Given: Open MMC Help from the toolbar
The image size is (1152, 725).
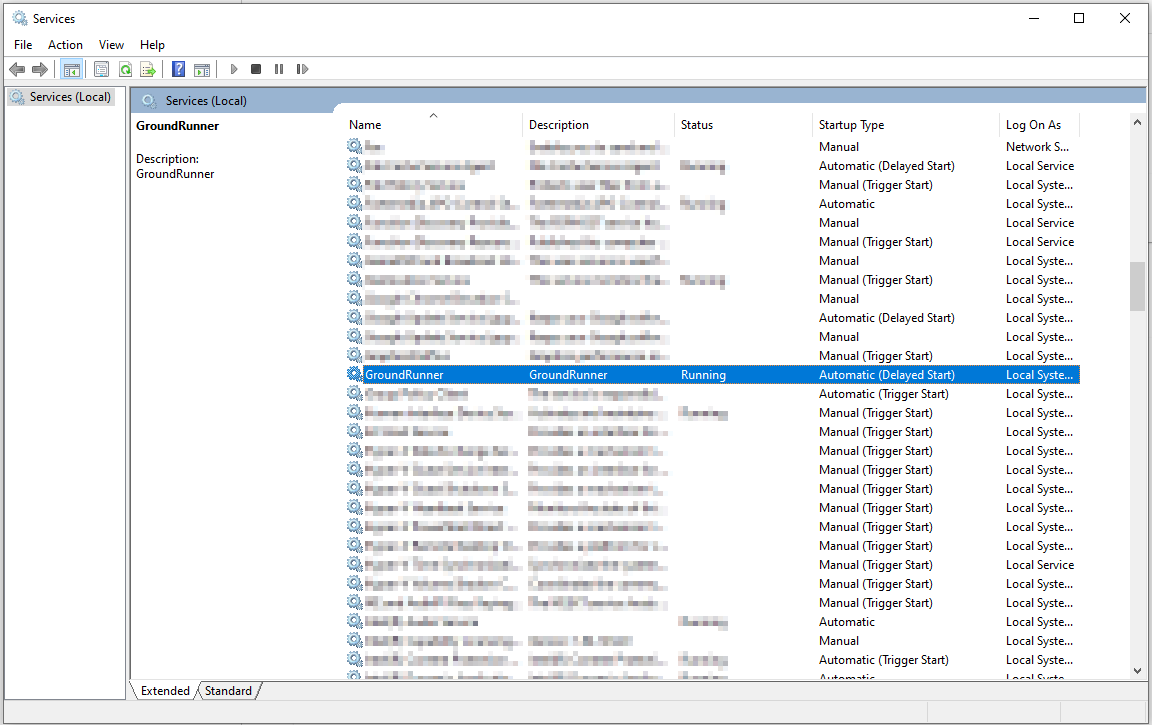Looking at the screenshot, I should [x=177, y=68].
